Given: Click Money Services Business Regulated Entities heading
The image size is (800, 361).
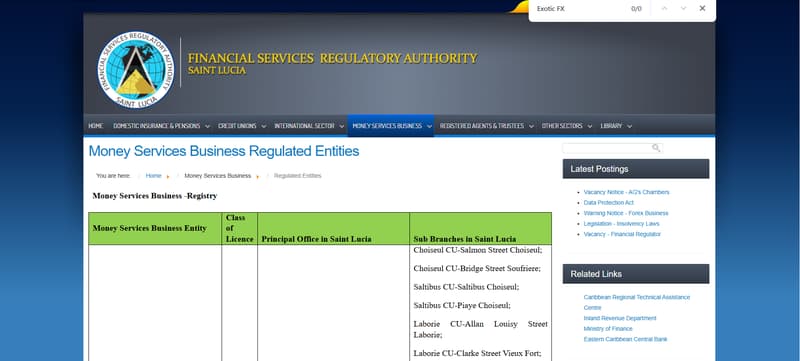Looking at the screenshot, I should 224,151.
